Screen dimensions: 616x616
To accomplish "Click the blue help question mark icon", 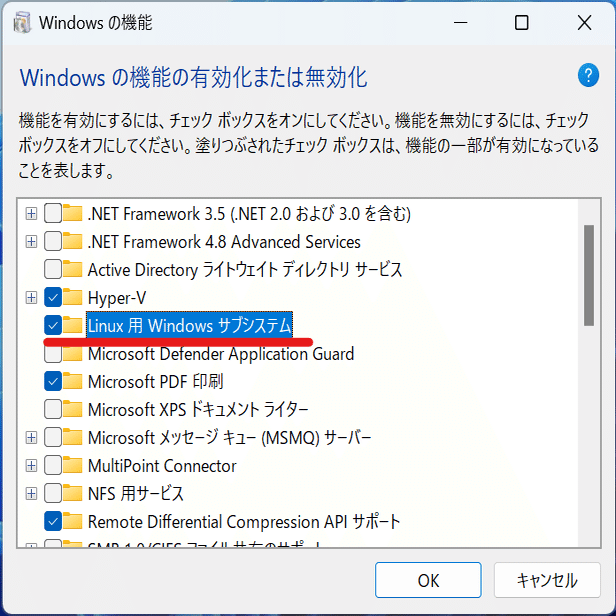I will coord(588,76).
